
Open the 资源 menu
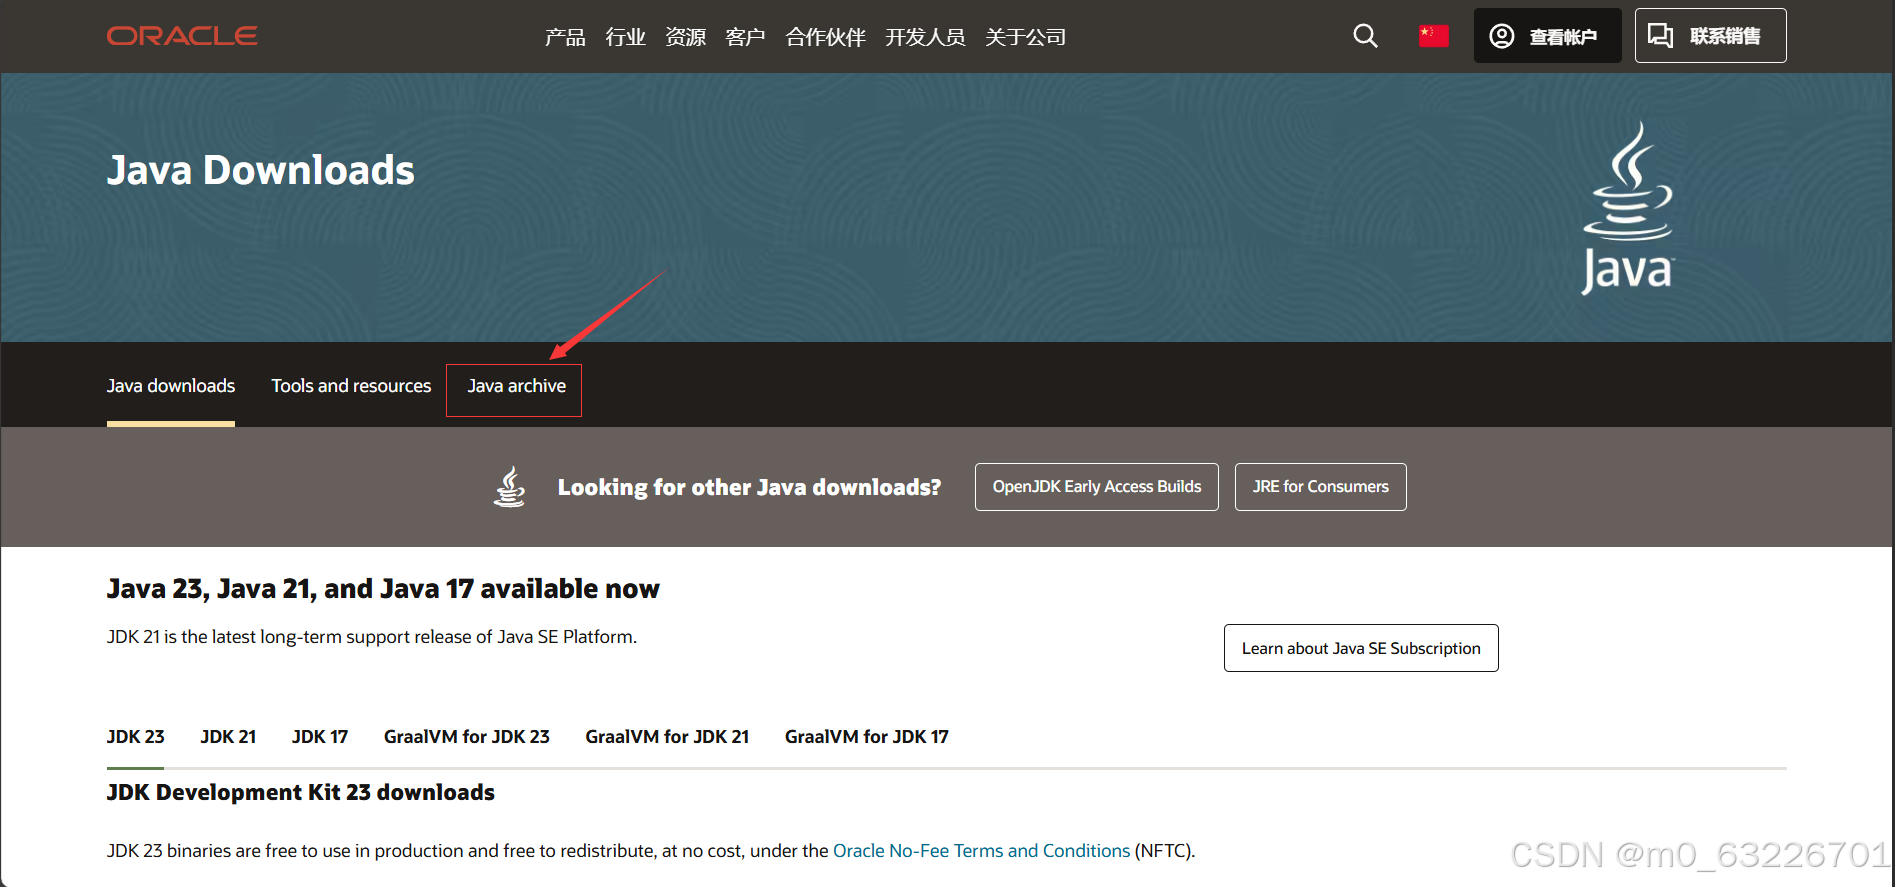tap(685, 37)
